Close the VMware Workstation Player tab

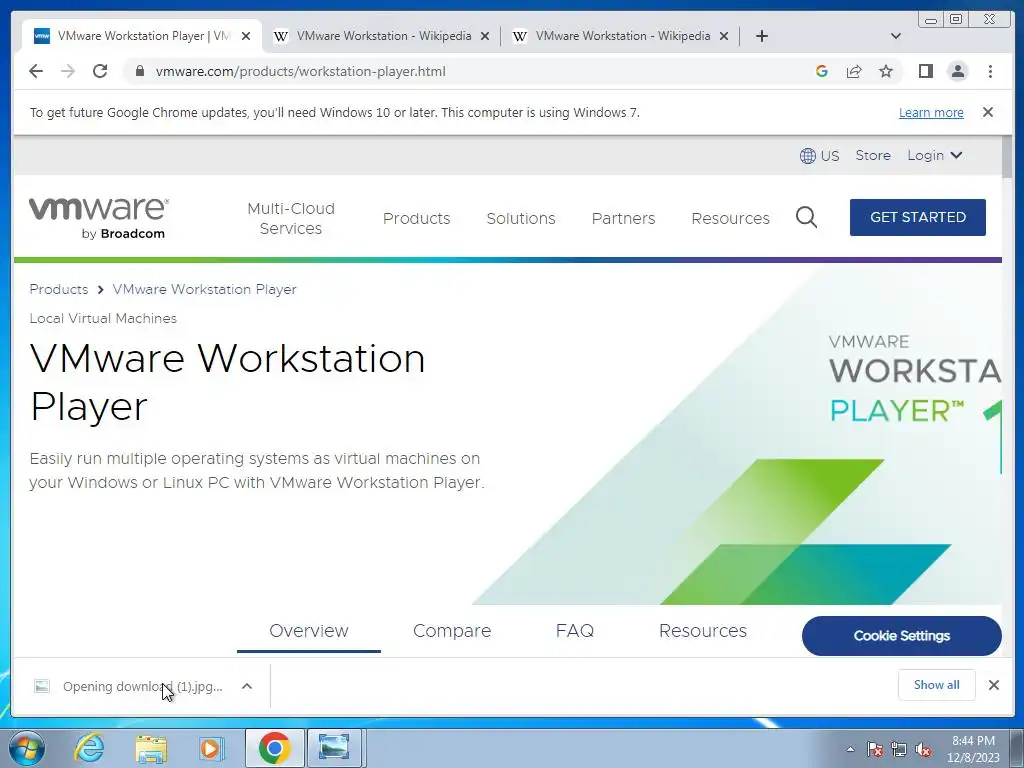tap(246, 36)
